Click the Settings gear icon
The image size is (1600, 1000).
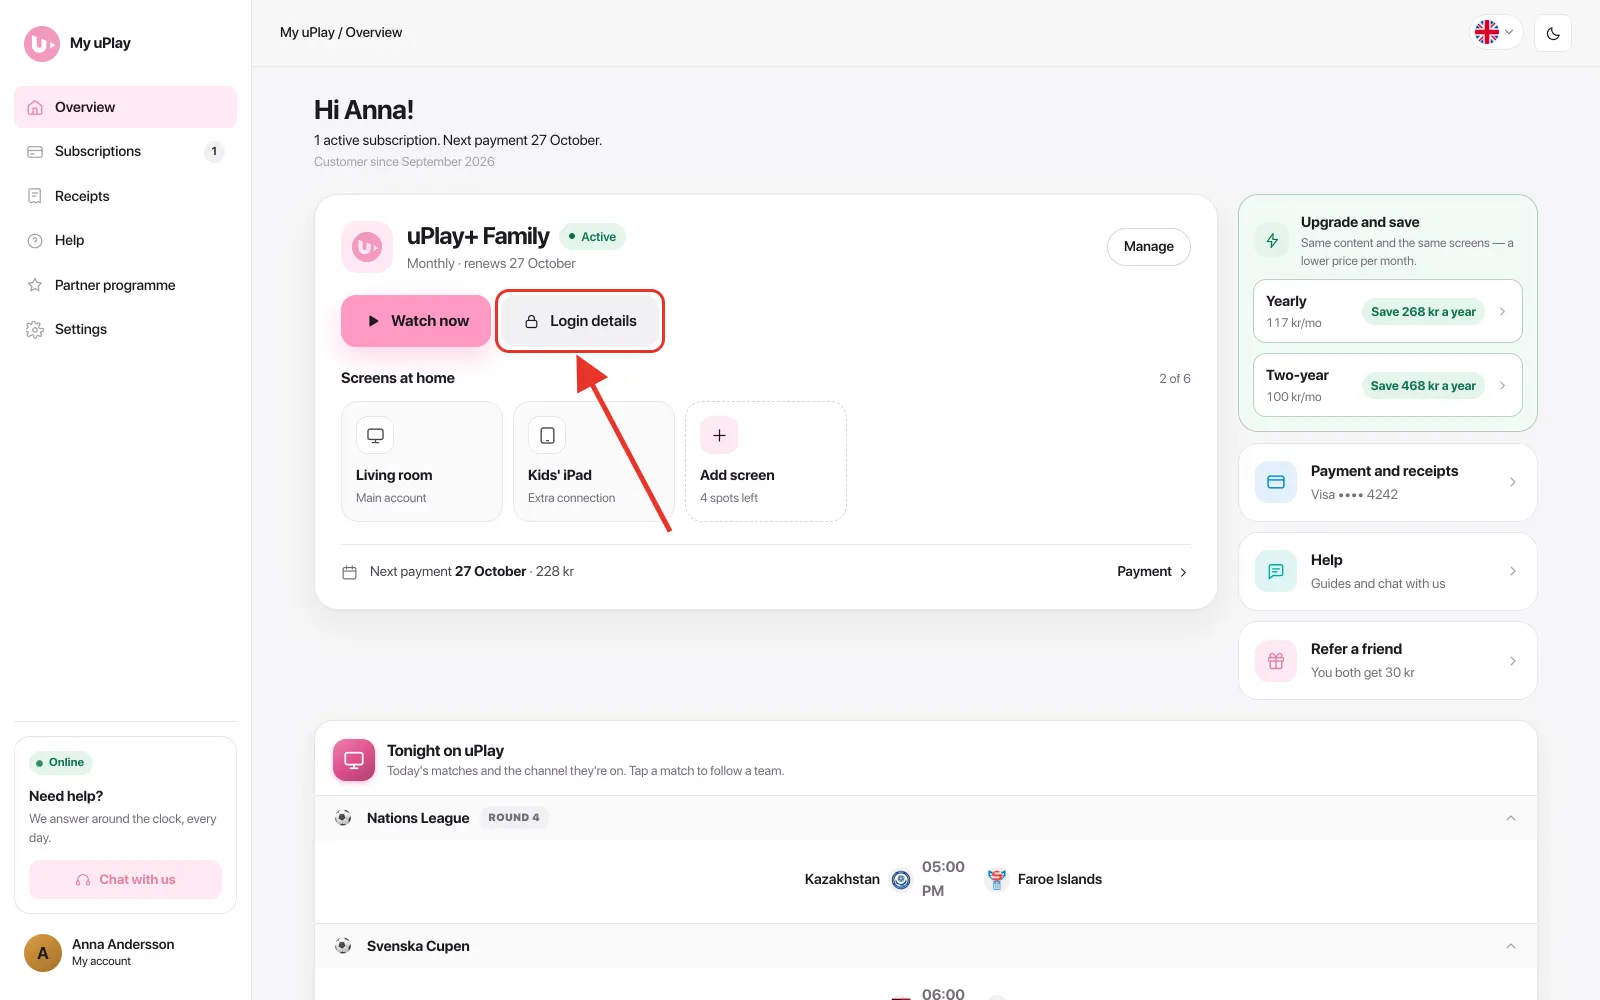35,330
